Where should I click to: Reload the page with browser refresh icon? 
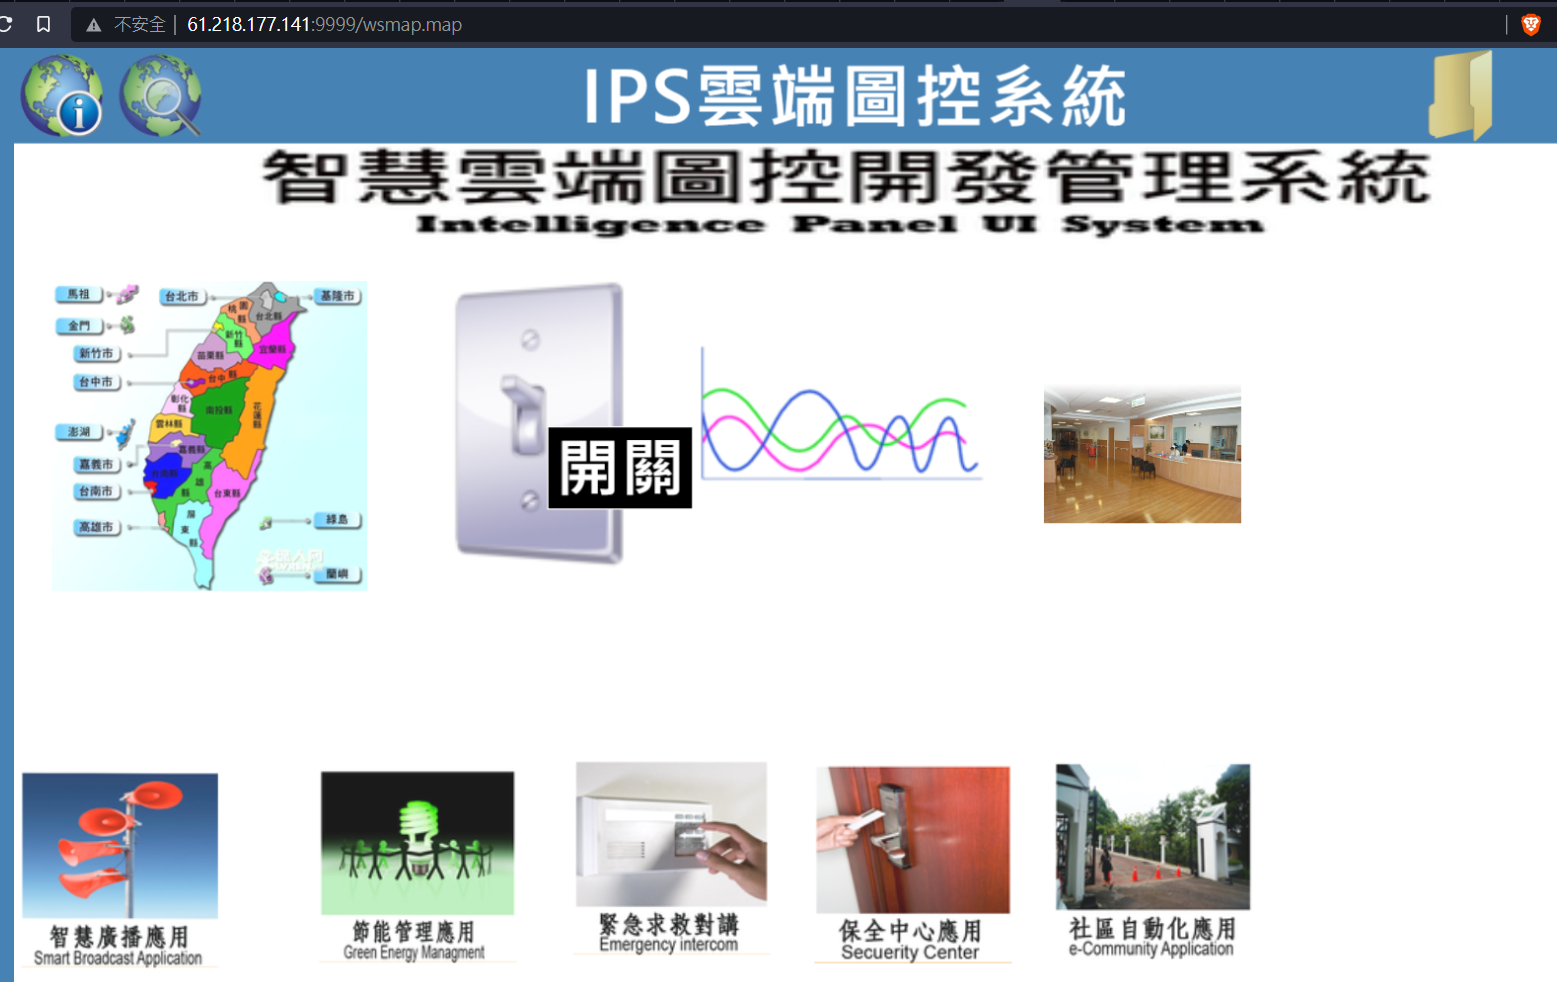click(x=5, y=24)
